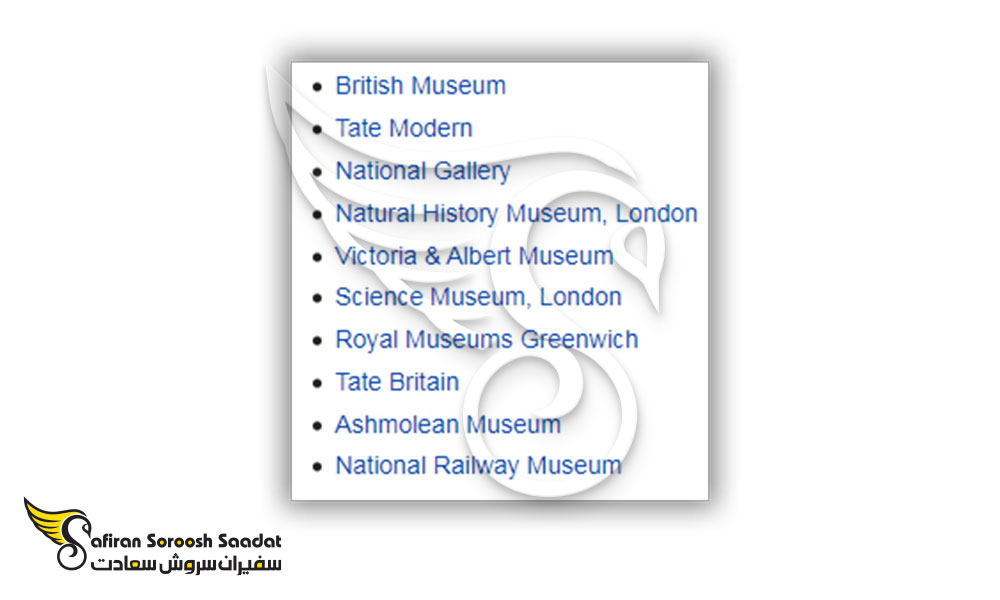Click the bullet beside British Museum
The width and height of the screenshot is (1000, 600).
pos(318,87)
